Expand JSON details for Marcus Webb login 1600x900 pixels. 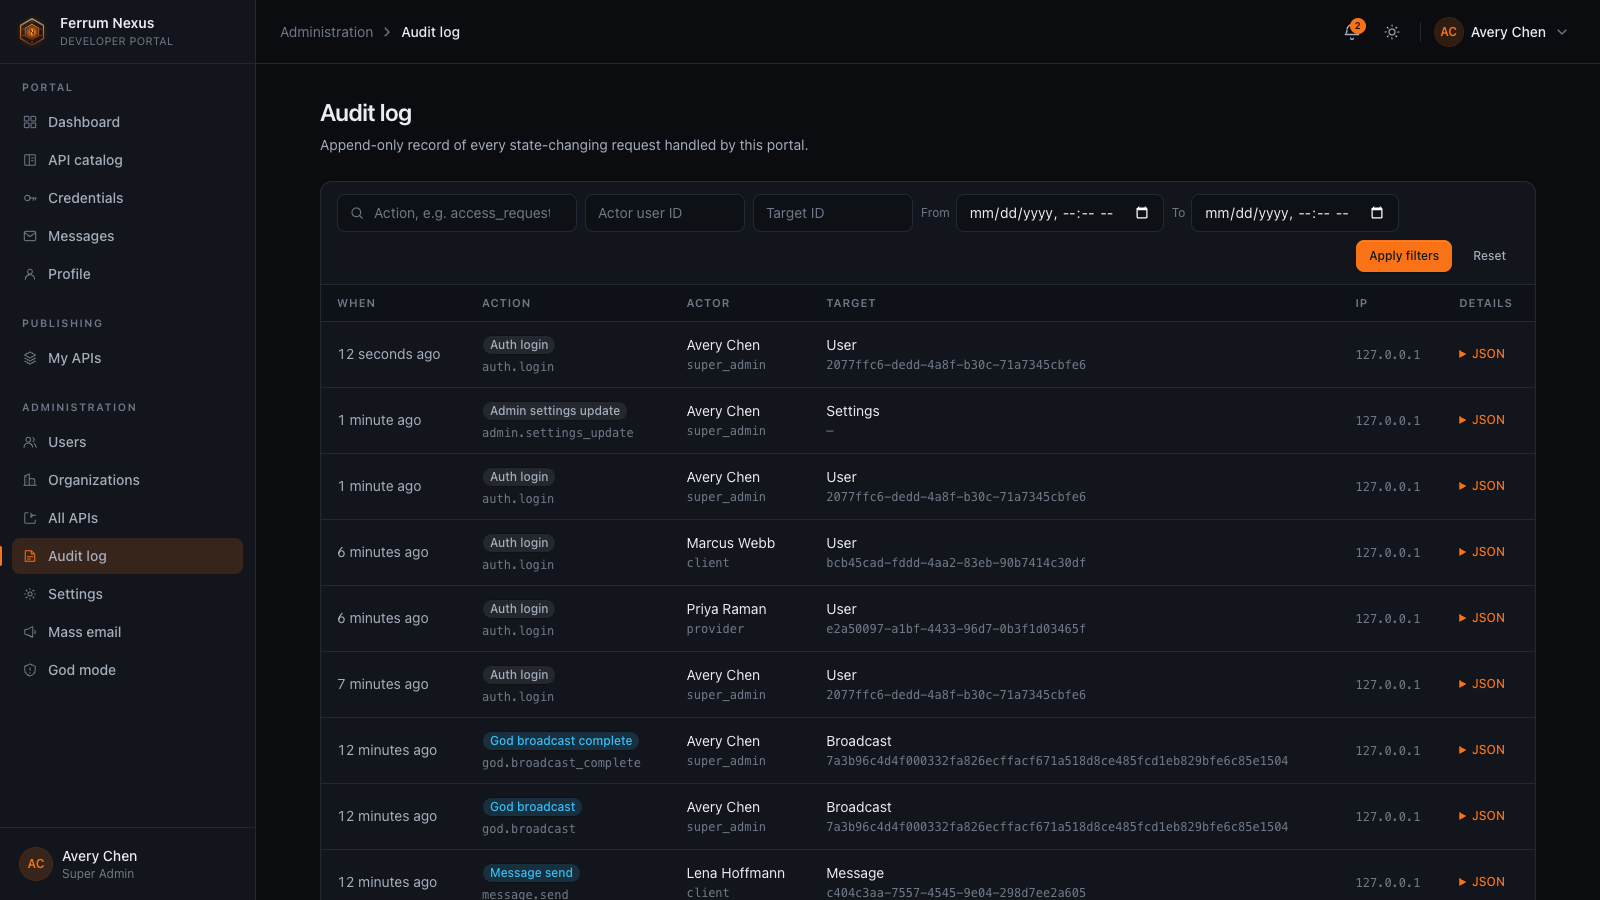1482,552
